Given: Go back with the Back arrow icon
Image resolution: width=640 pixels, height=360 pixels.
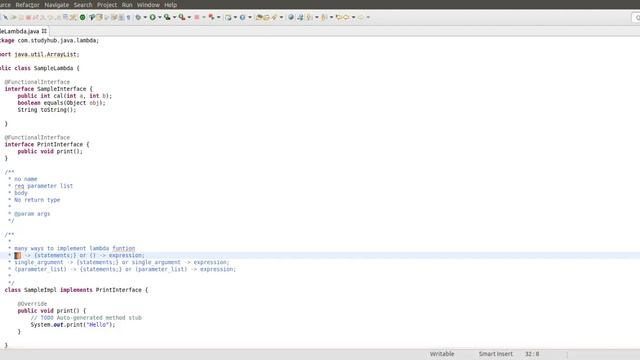Looking at the screenshot, I should (x=346, y=17).
